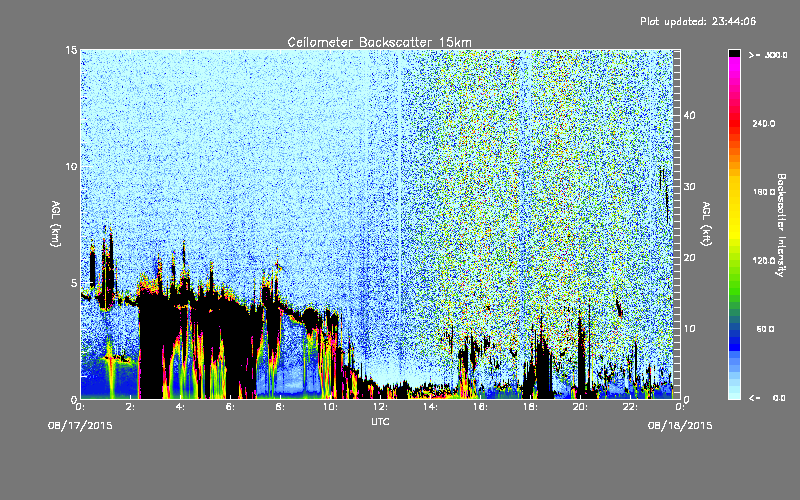
Task: Click the '180.0' colorbar label
Action: click(x=764, y=192)
